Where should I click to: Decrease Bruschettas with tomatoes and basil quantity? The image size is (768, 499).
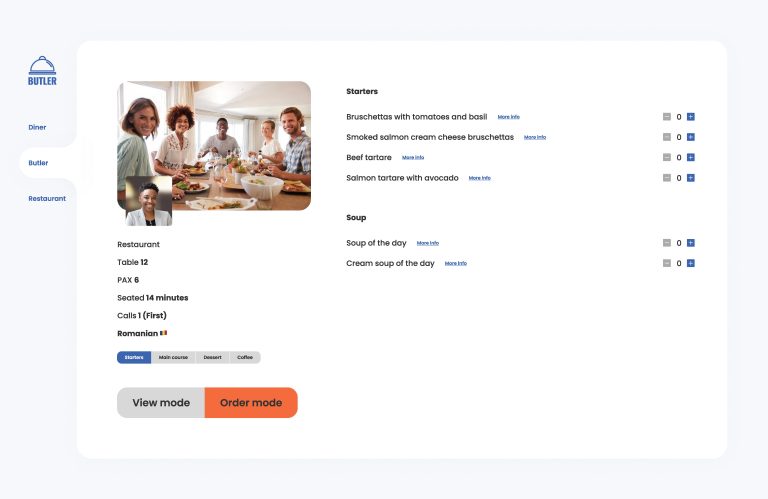click(x=667, y=117)
